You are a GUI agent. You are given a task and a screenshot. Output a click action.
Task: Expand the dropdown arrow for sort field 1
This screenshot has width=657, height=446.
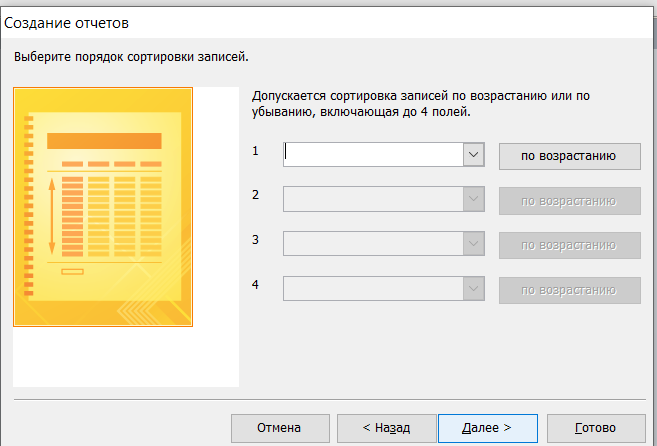pos(473,155)
